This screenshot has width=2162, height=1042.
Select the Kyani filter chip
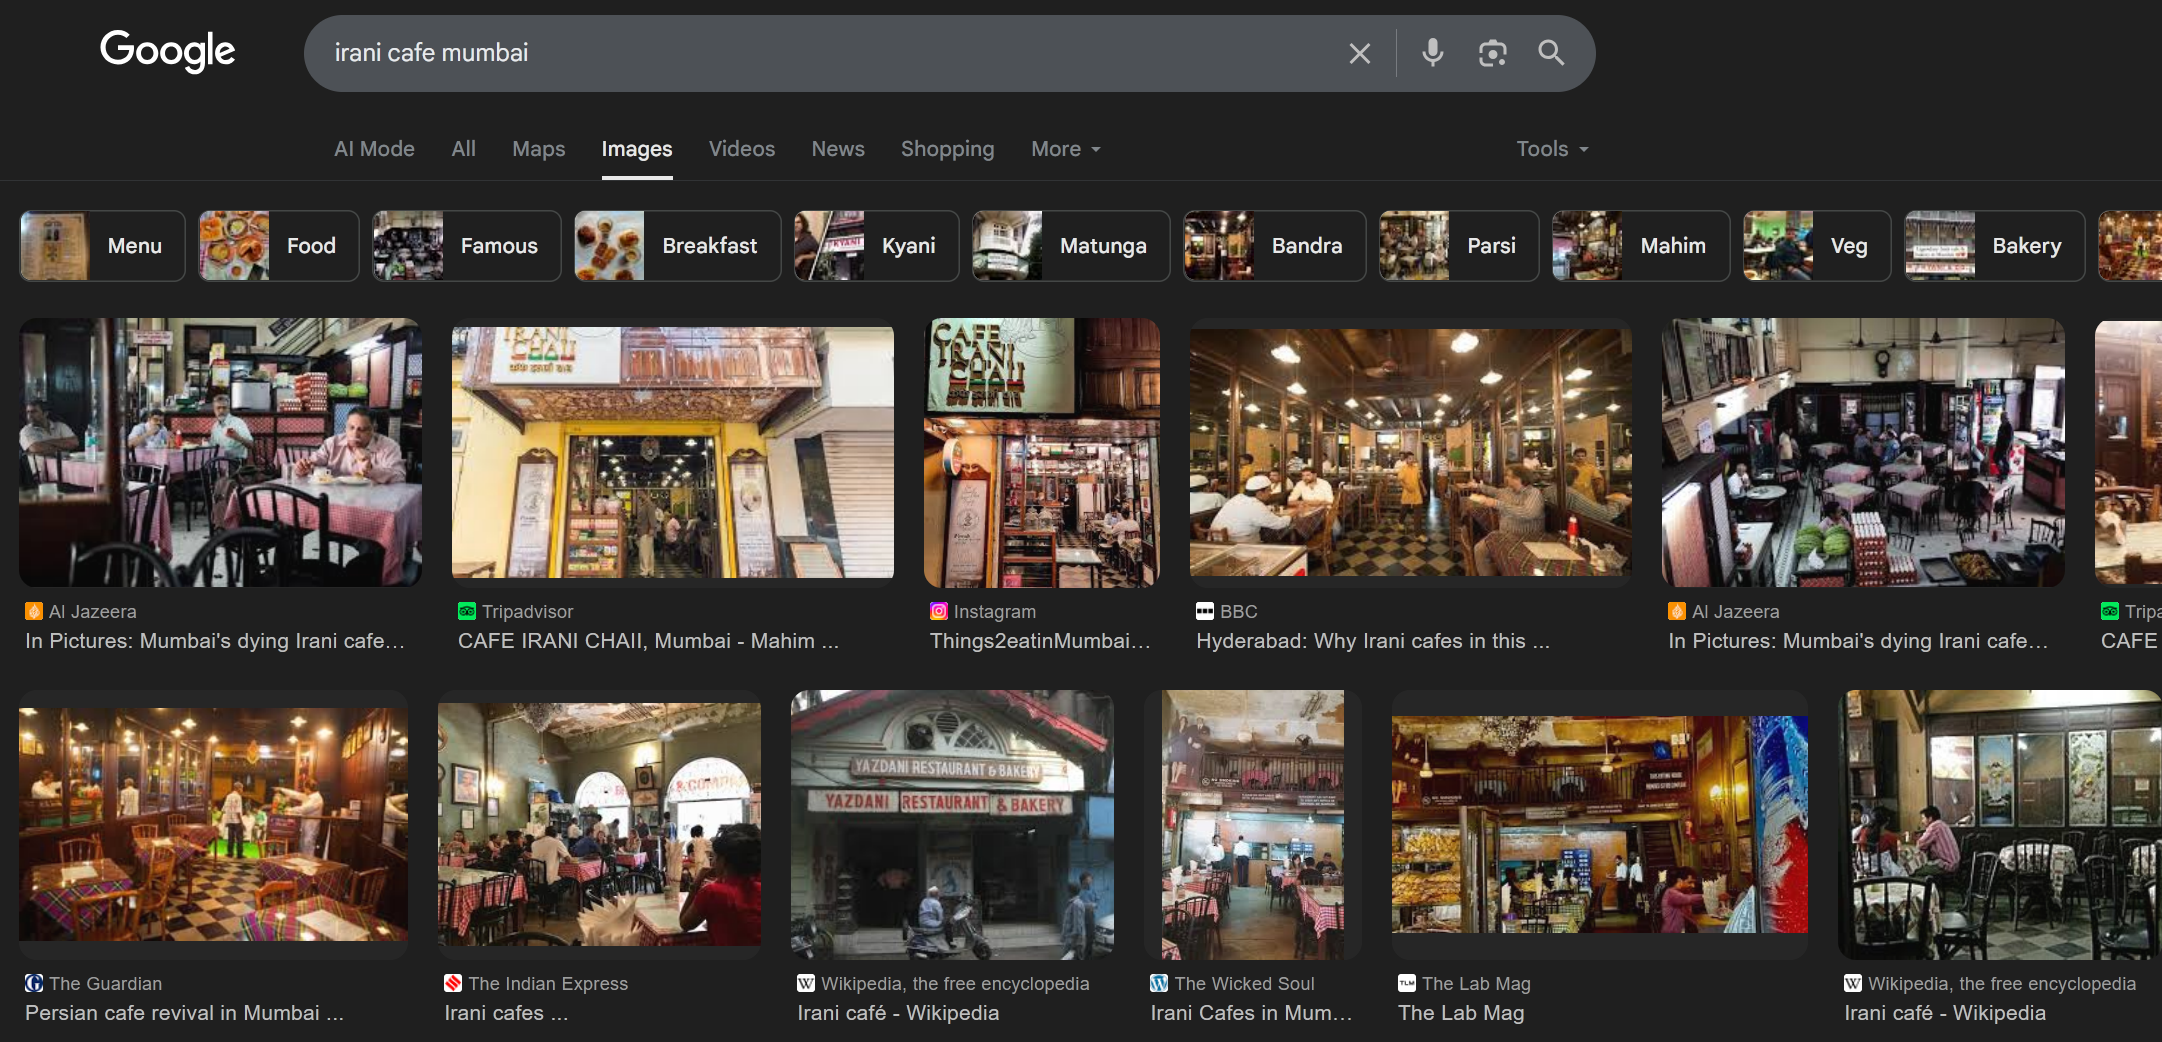tap(877, 246)
